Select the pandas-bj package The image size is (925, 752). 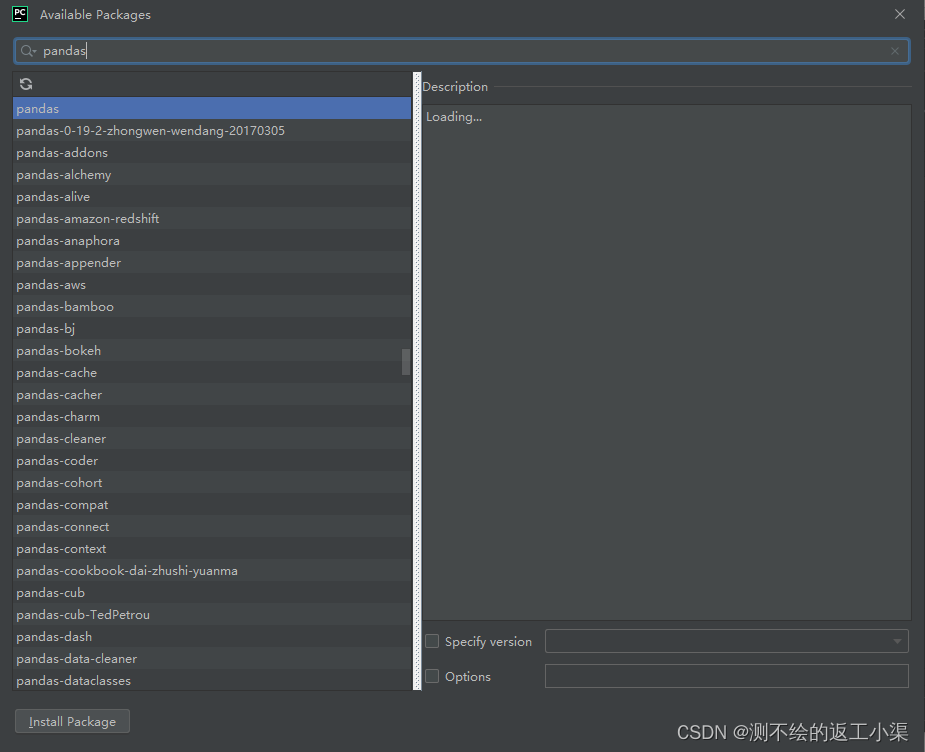[212, 329]
